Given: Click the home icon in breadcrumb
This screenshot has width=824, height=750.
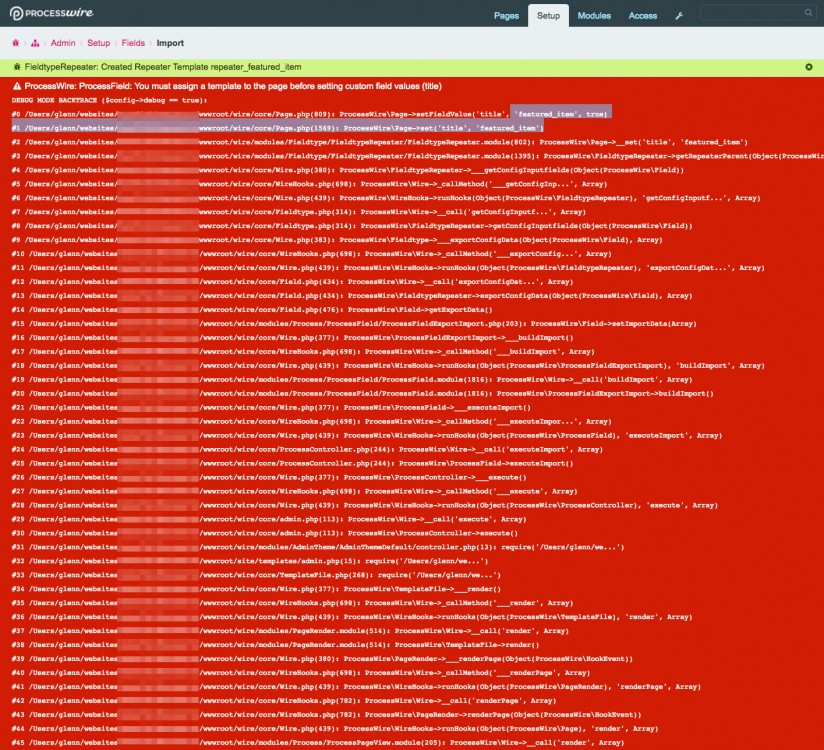Looking at the screenshot, I should (15, 44).
